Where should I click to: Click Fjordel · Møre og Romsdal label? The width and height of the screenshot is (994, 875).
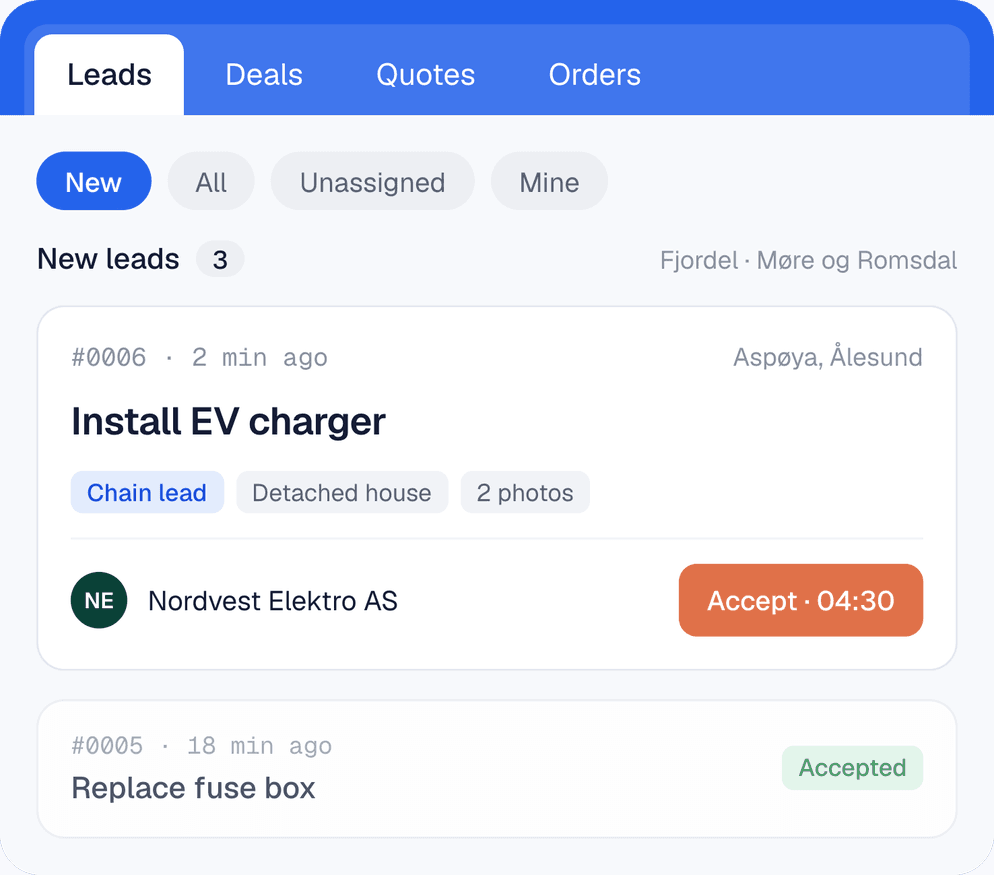(808, 261)
